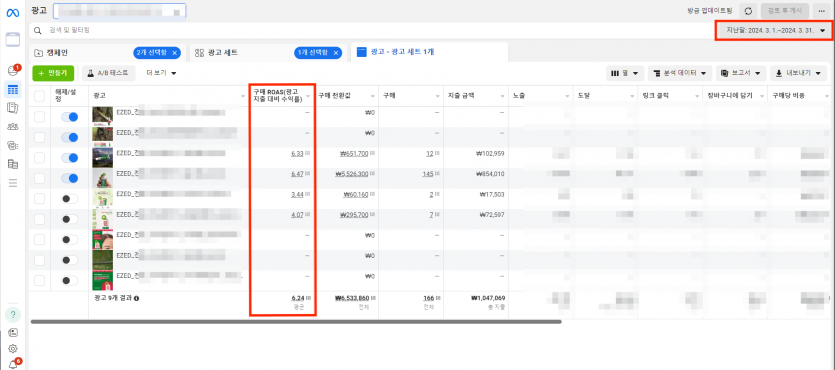The height and width of the screenshot is (370, 835).
Task: Open the 지출 금액 column header arrow
Action: pyautogui.click(x=502, y=96)
